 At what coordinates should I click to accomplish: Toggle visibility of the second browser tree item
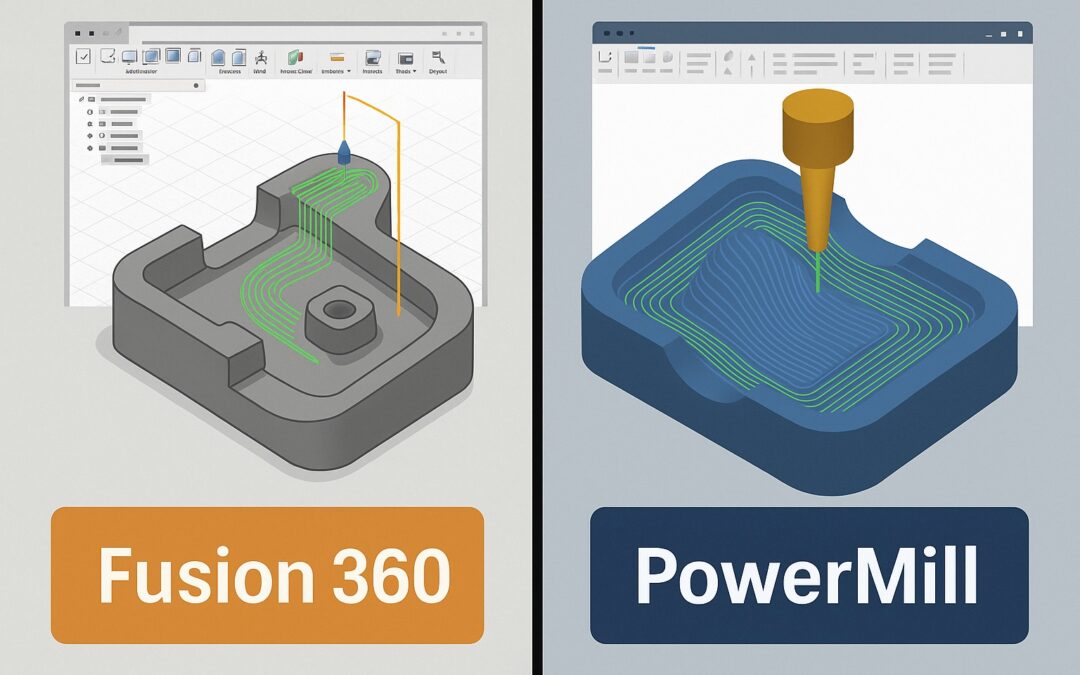click(90, 112)
